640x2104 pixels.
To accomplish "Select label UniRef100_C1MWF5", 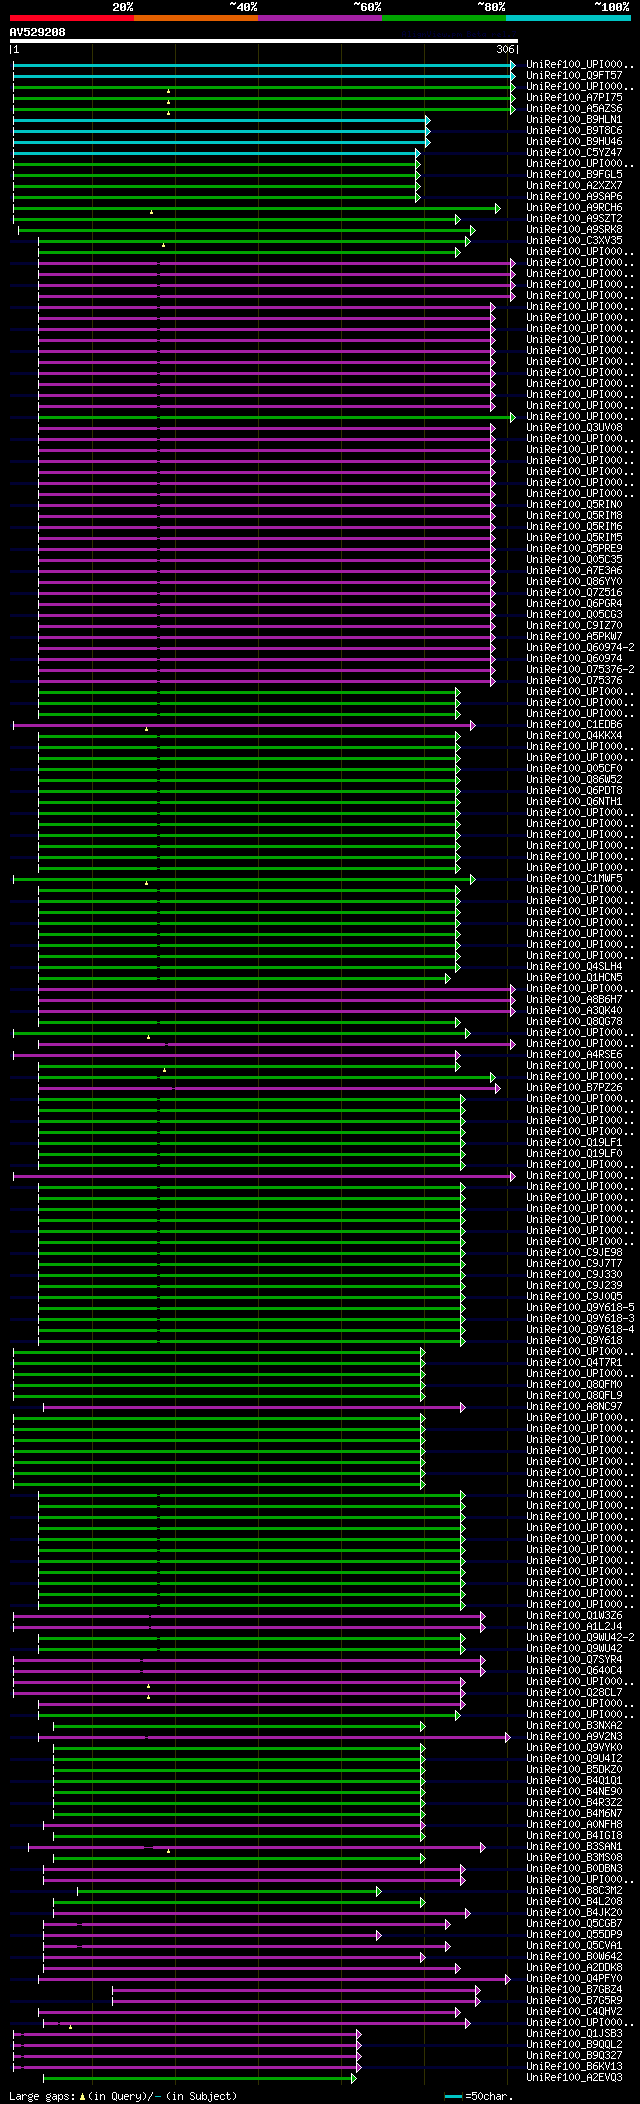I will click(574, 878).
